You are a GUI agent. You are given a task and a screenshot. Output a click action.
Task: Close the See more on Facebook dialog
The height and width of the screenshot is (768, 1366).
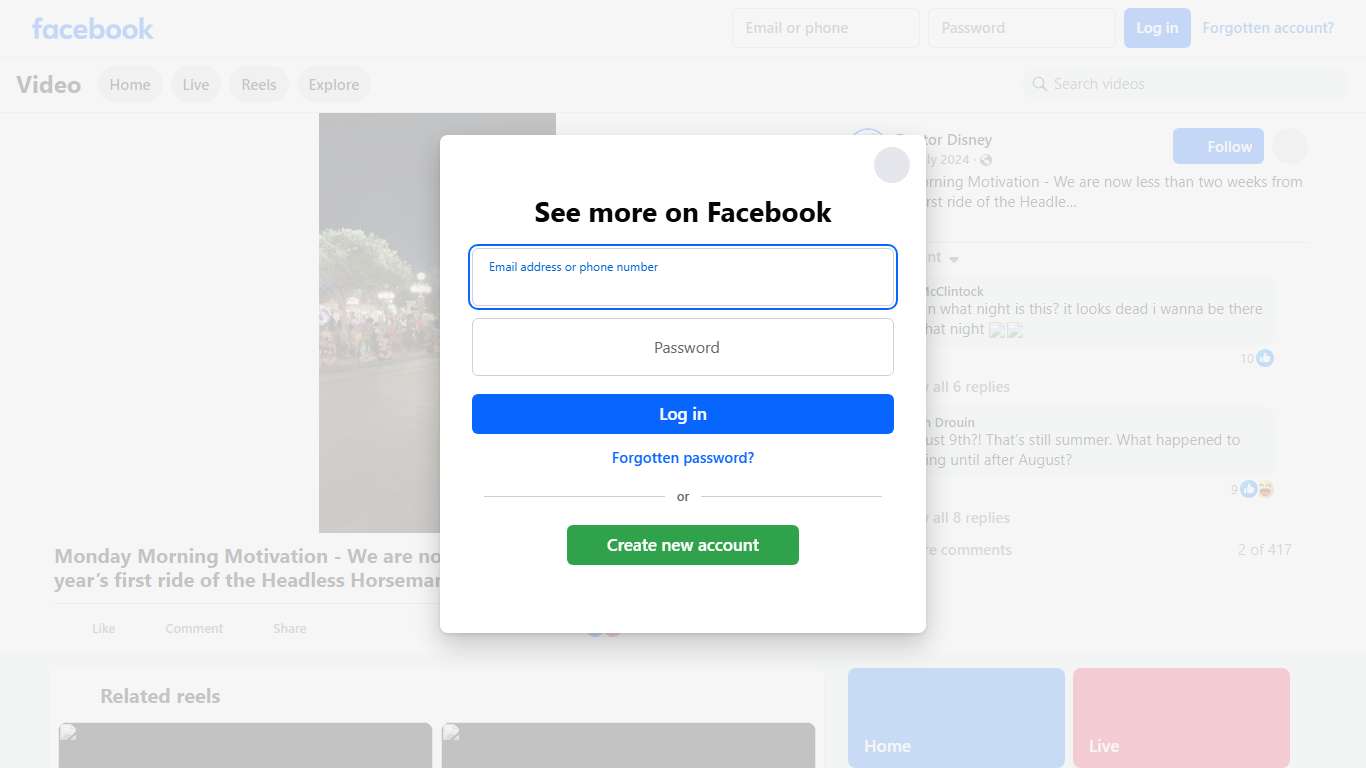pos(891,165)
